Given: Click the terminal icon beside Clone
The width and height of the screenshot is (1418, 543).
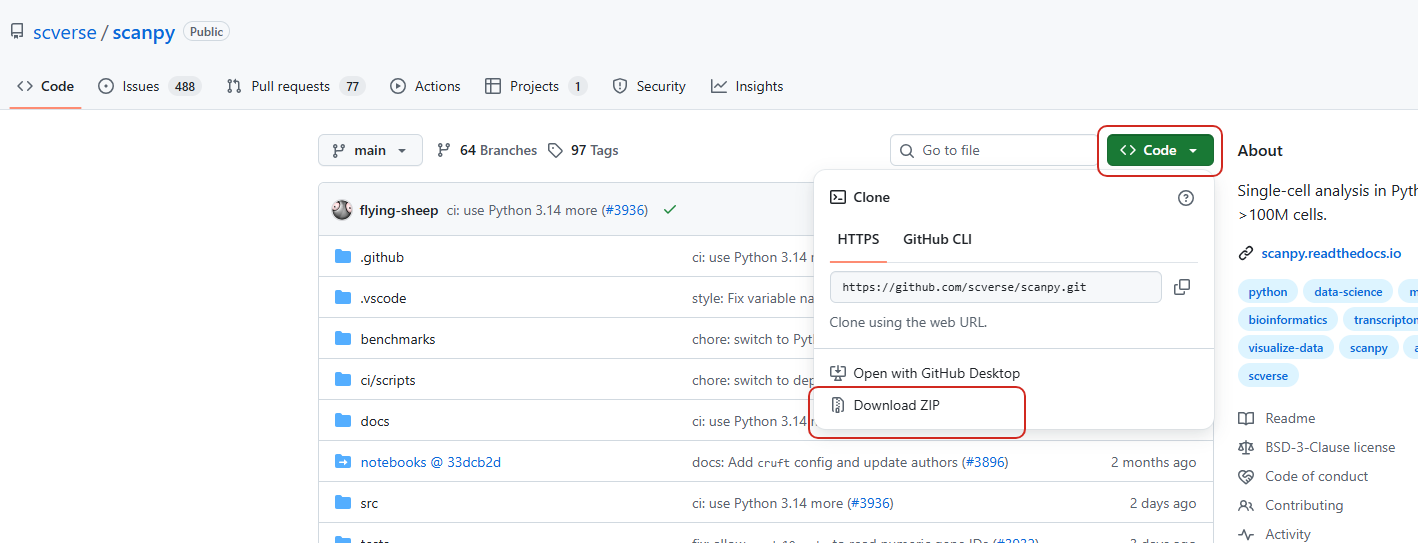Looking at the screenshot, I should point(838,197).
